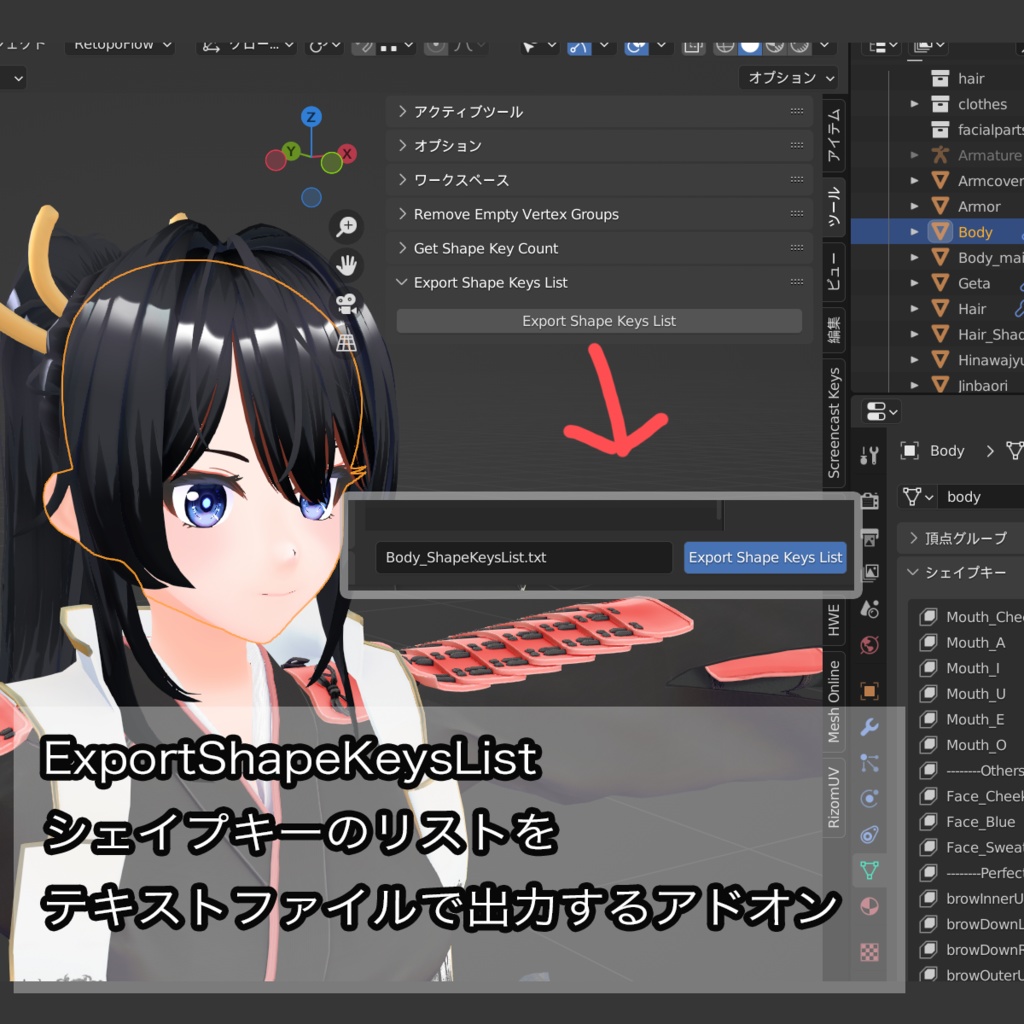1024x1024 pixels.
Task: Open the Texture properties checker tab
Action: click(869, 952)
